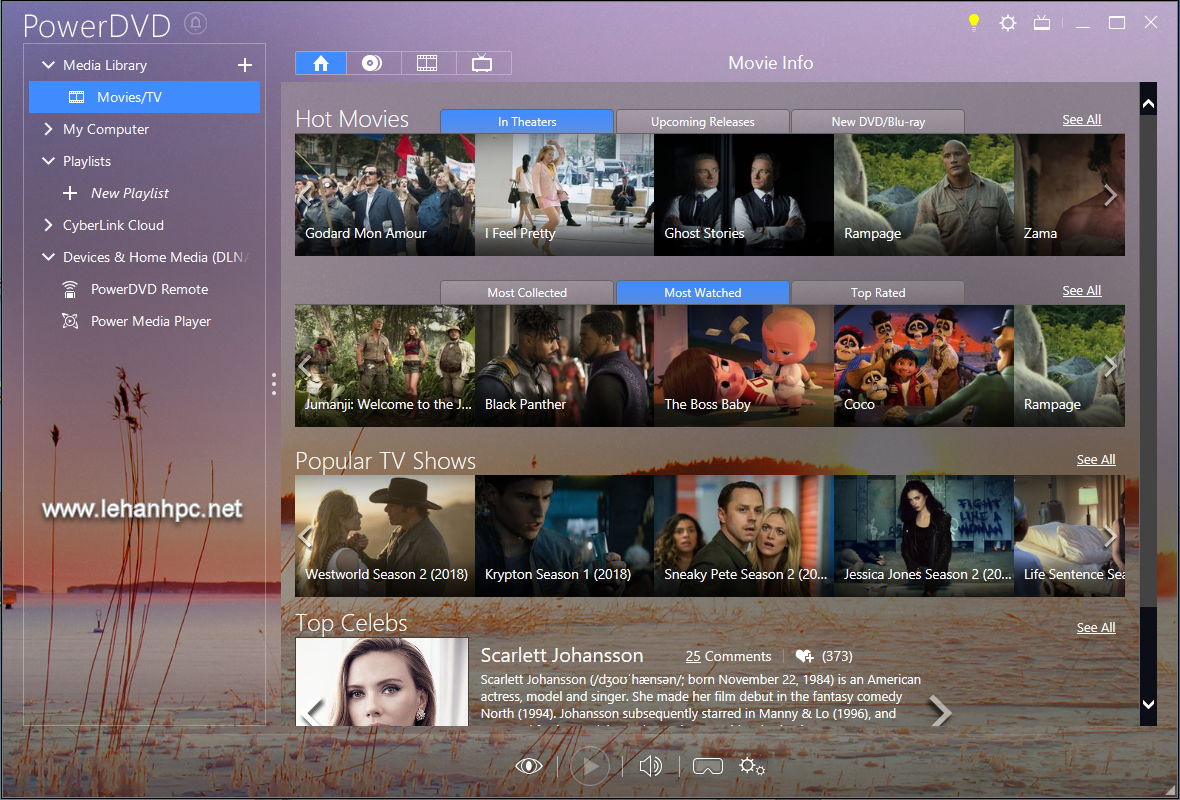
Task: Switch to the film strip movie tab
Action: 427,63
